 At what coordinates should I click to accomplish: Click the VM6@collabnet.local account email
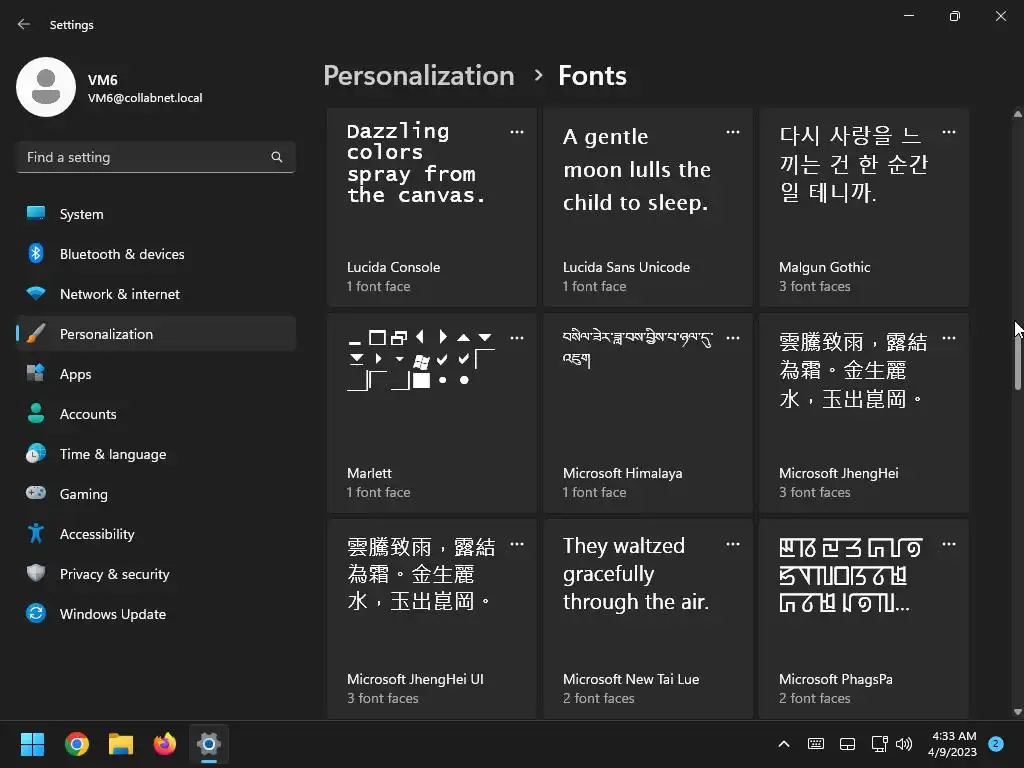145,98
